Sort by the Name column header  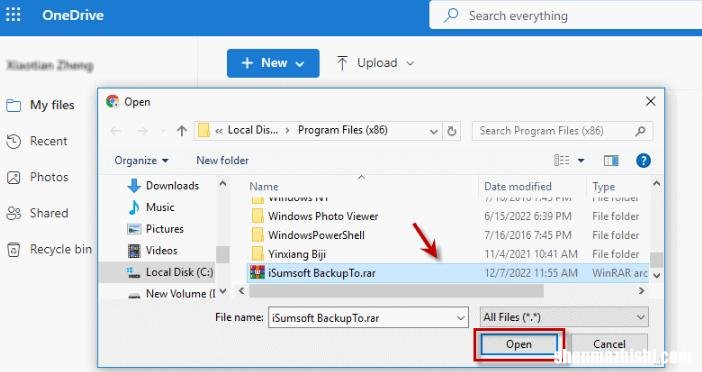pyautogui.click(x=264, y=187)
